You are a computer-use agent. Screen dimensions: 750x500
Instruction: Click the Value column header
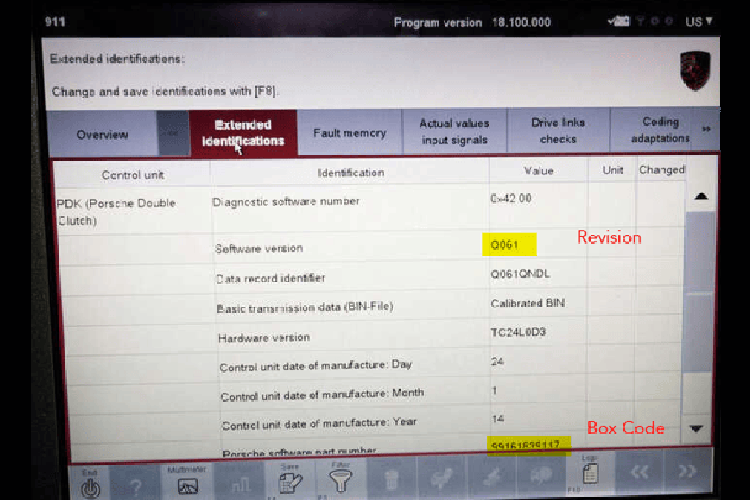coord(539,171)
